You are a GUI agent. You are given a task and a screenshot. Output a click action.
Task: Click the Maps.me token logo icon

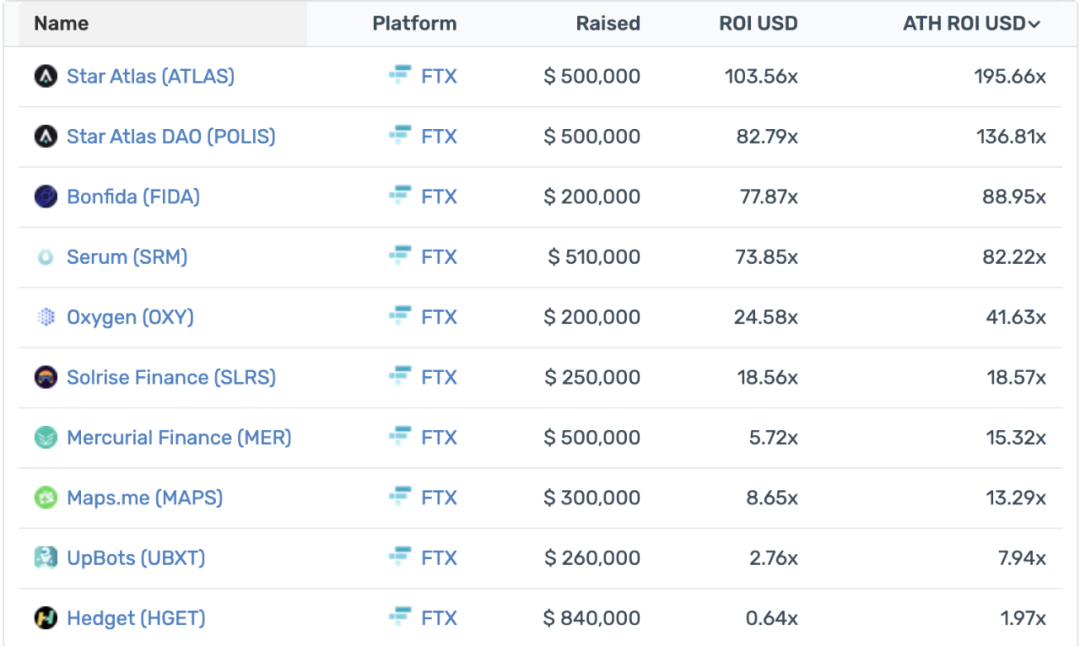[x=46, y=497]
